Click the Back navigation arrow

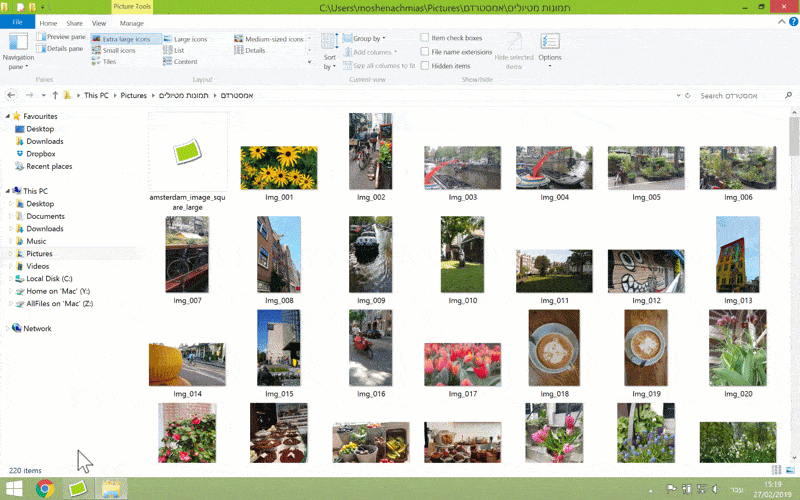click(x=11, y=96)
